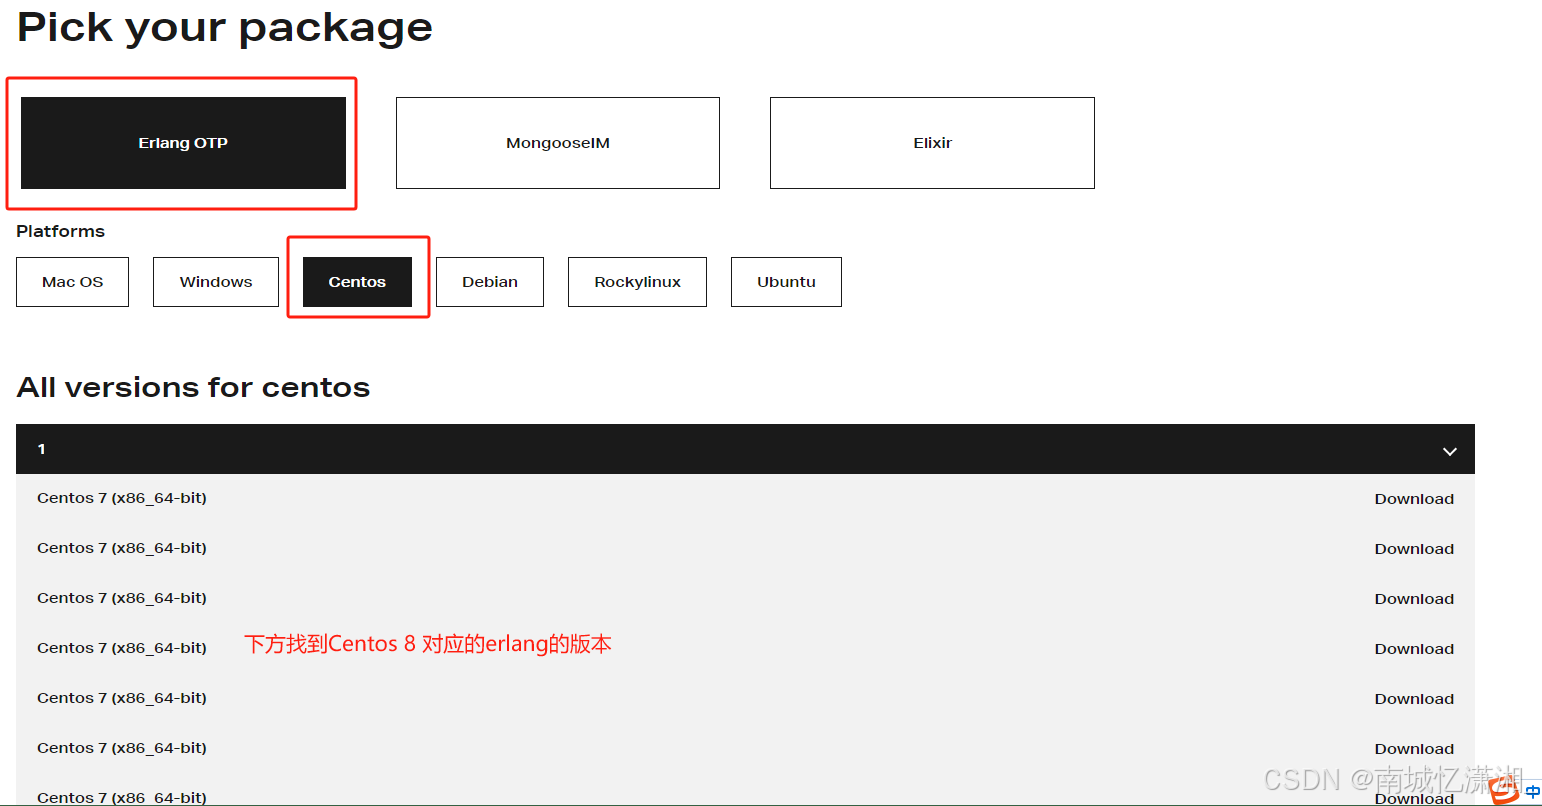Viewport: 1542px width, 806px height.
Task: Switch platform to Mac OS
Action: click(72, 282)
